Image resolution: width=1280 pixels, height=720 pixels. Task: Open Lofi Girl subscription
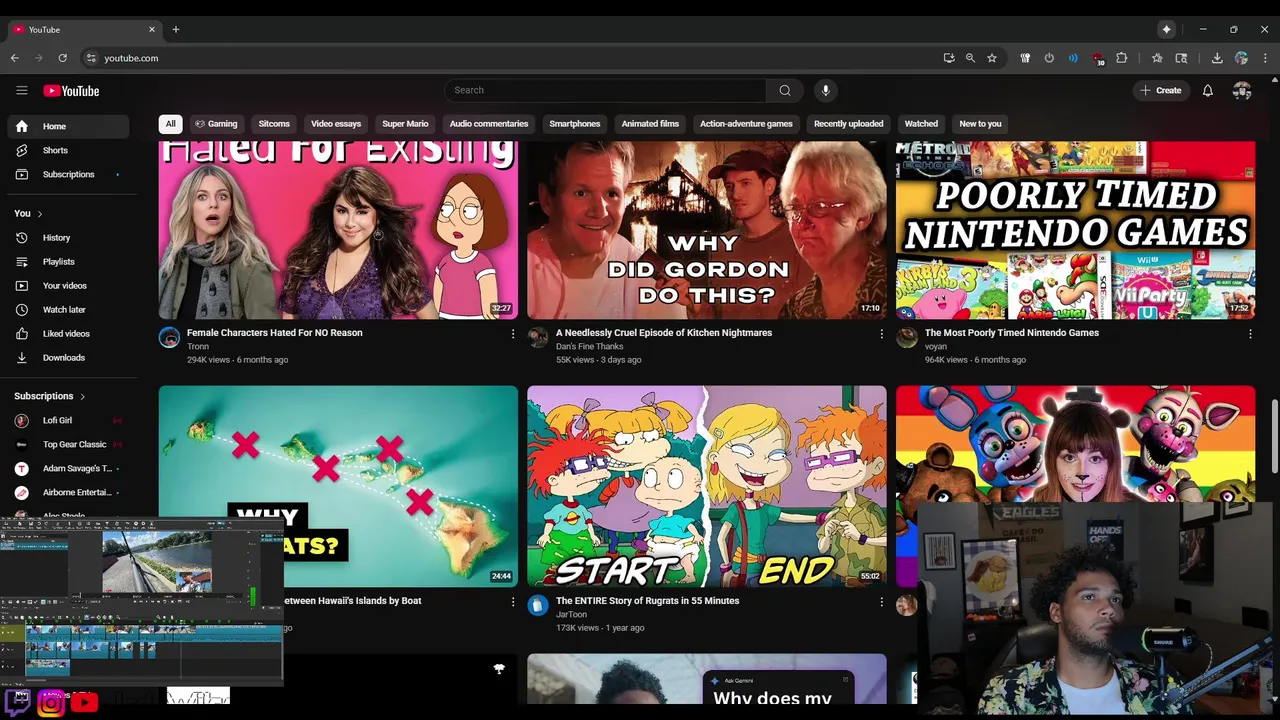coord(68,420)
